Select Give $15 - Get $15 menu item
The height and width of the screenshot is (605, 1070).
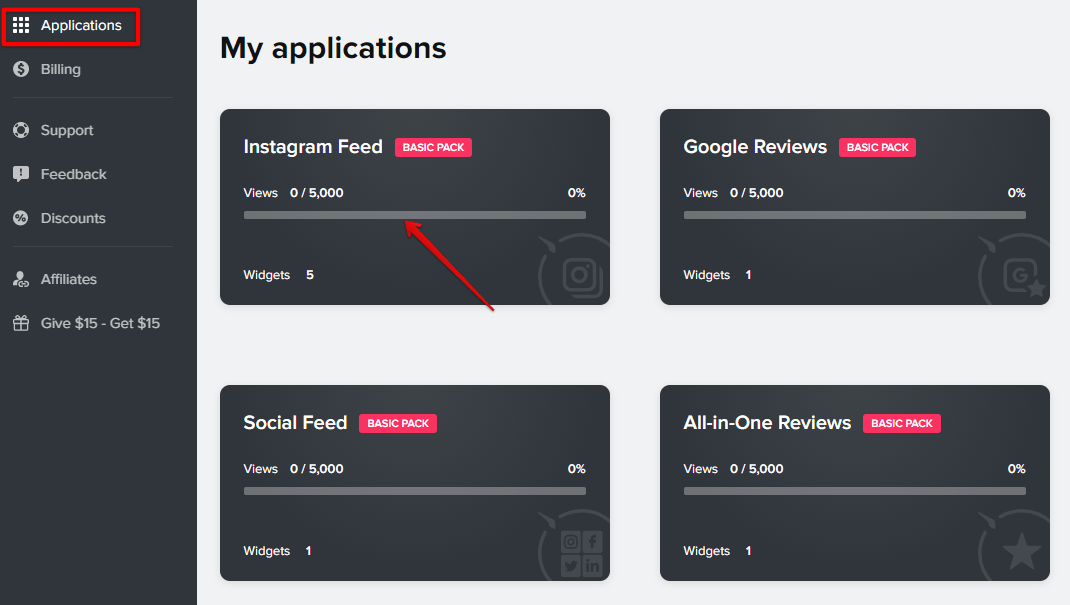tap(100, 323)
